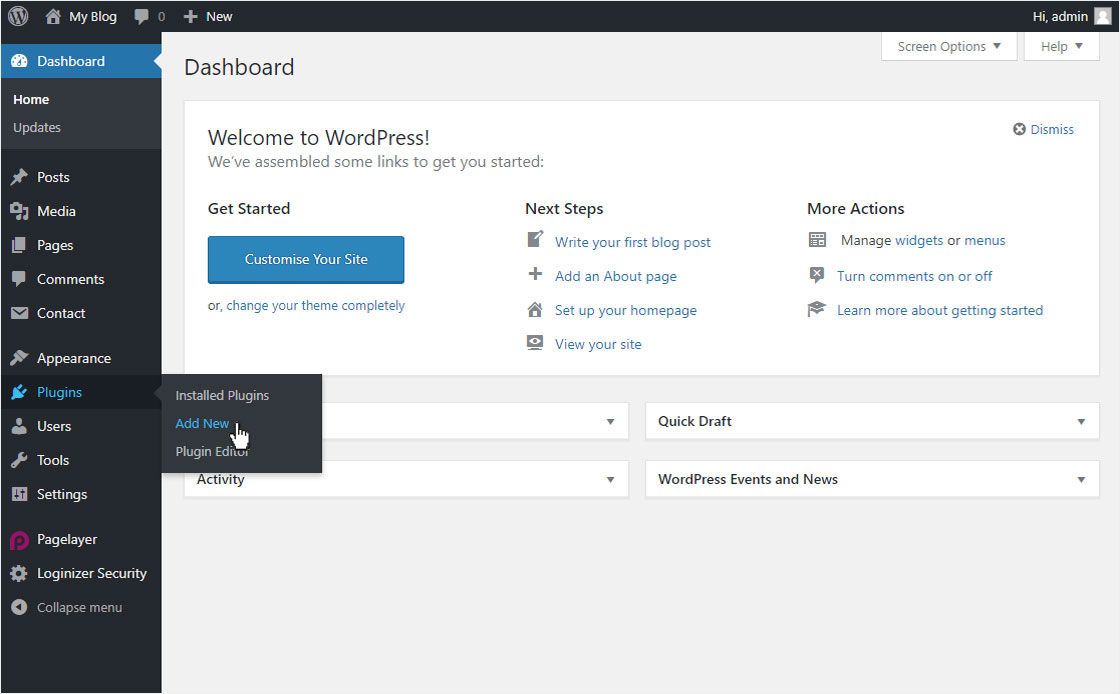1120x694 pixels.
Task: Click the Comments speech bubble sidebar icon
Action: (19, 279)
